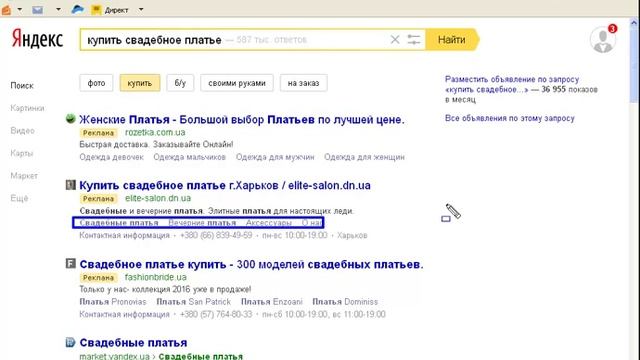The height and width of the screenshot is (360, 640).
Task: Expand Ещё in the sidebar
Action: pyautogui.click(x=19, y=198)
